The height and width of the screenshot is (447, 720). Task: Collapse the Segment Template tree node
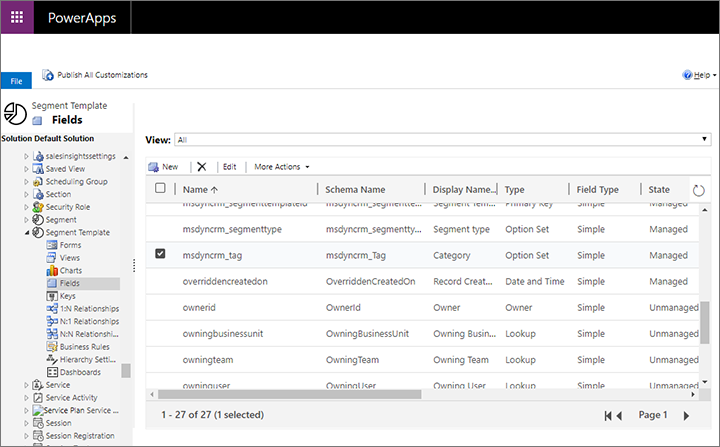pyautogui.click(x=27, y=232)
